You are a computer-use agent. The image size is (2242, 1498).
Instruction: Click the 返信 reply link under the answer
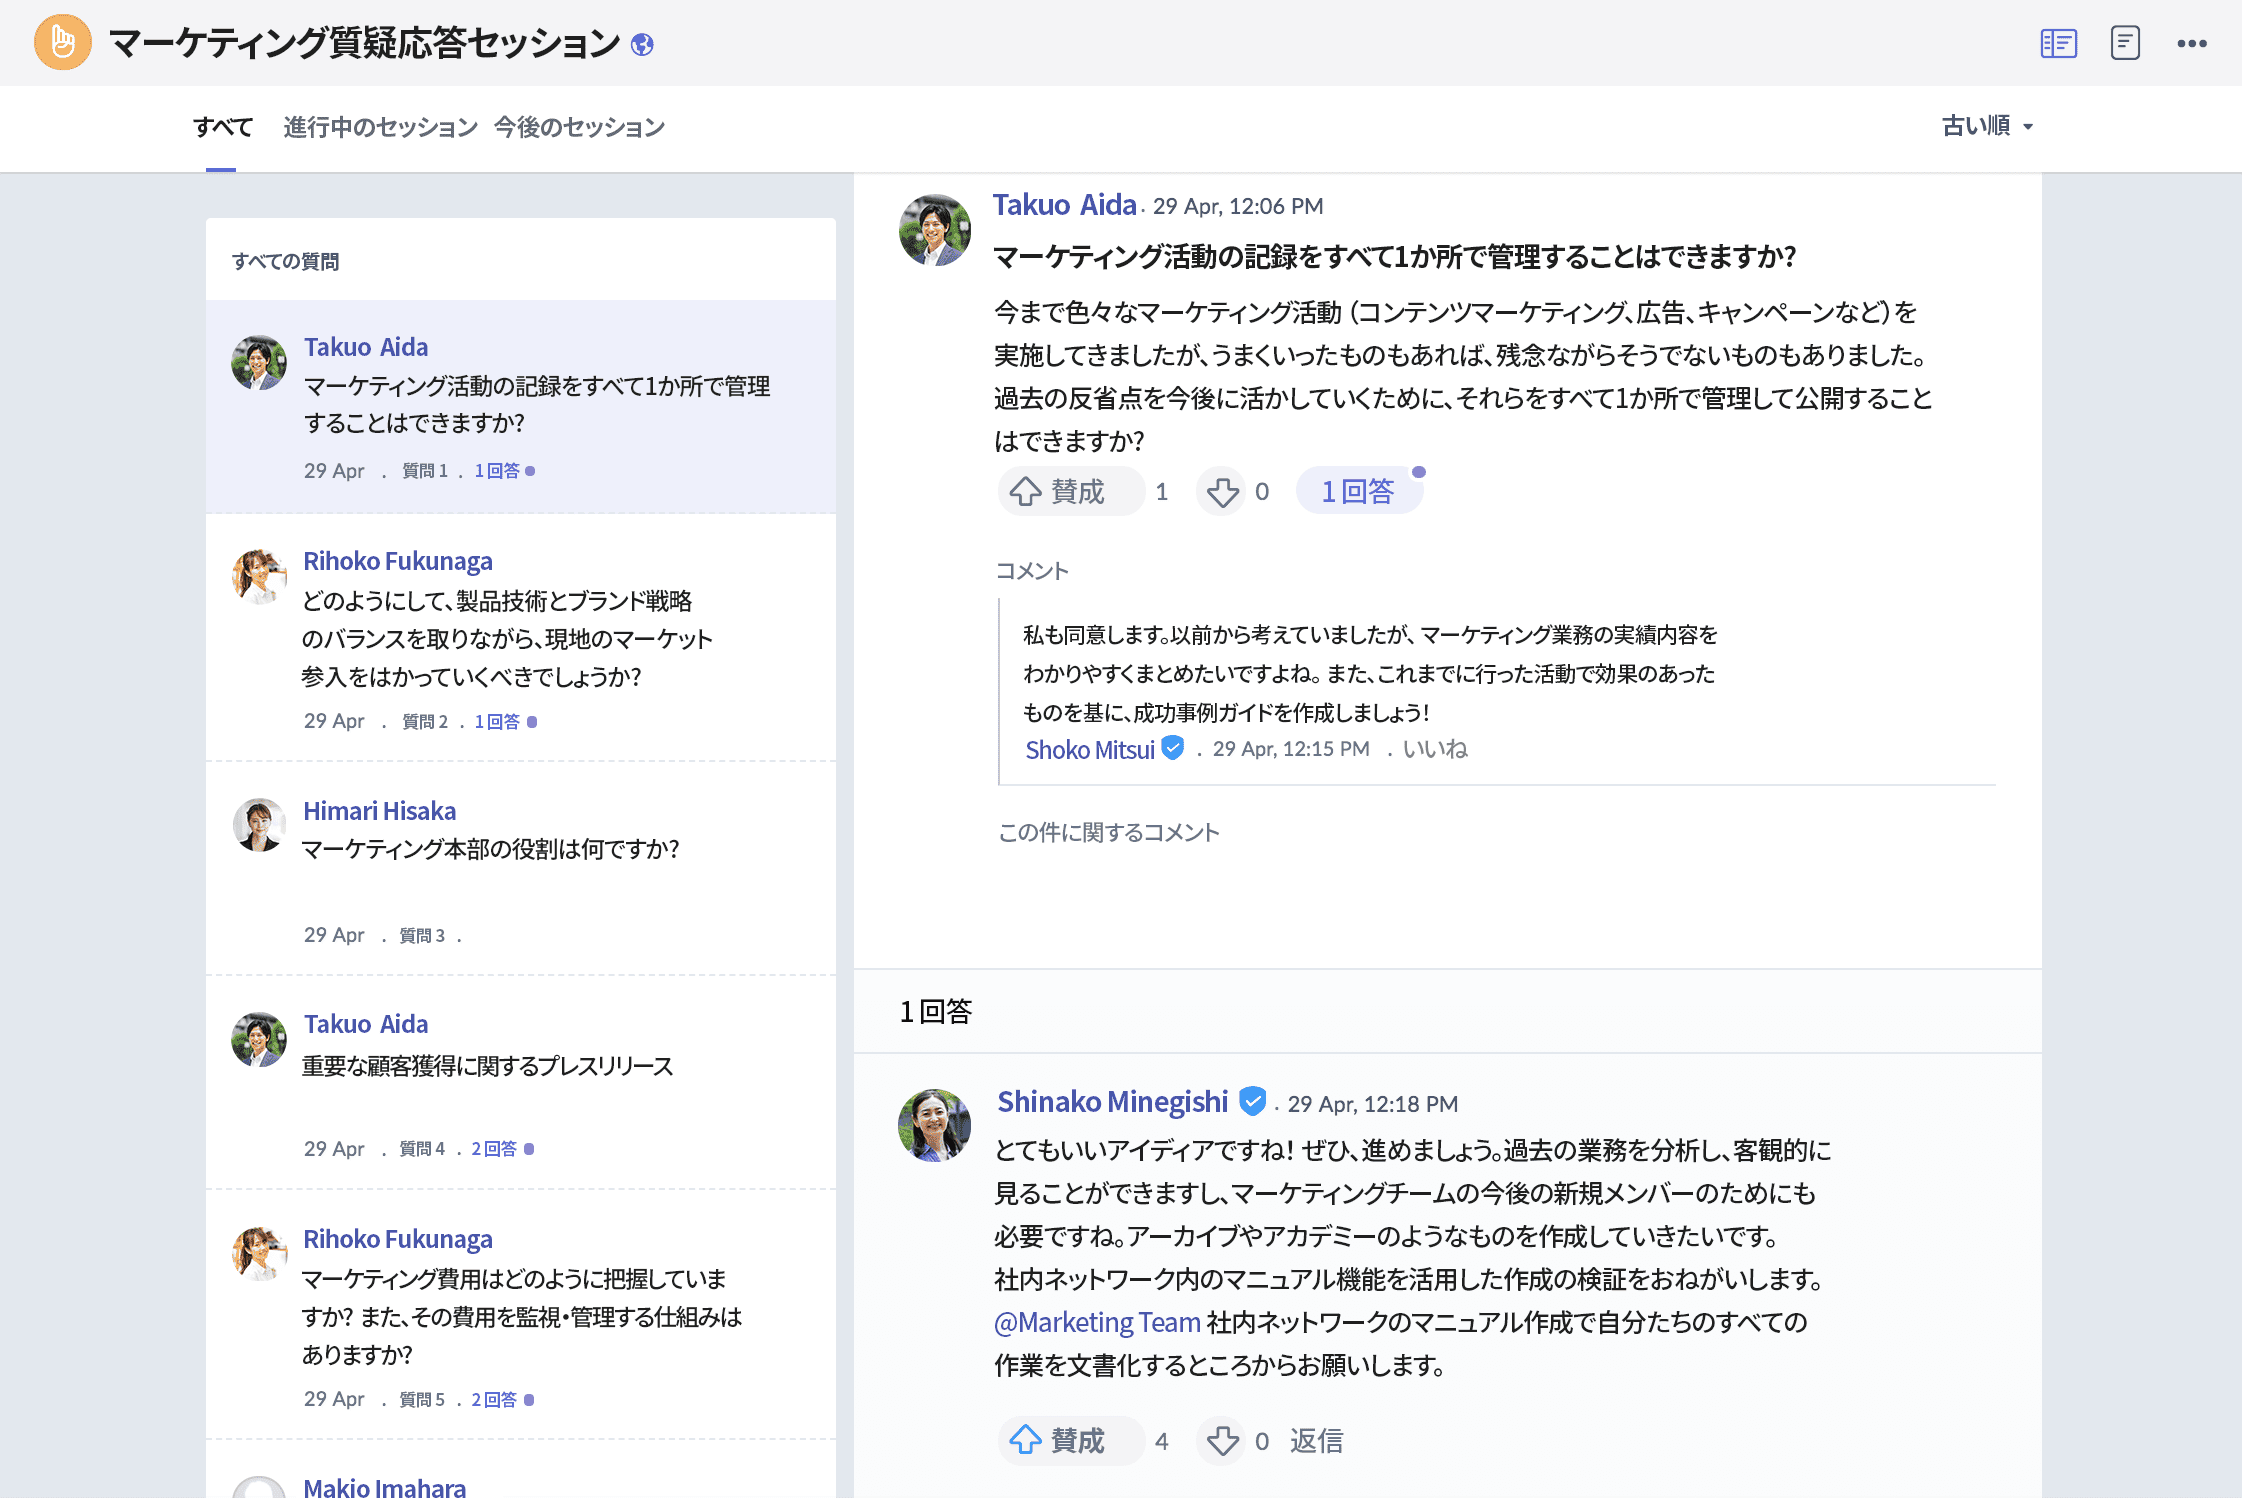[1316, 1441]
